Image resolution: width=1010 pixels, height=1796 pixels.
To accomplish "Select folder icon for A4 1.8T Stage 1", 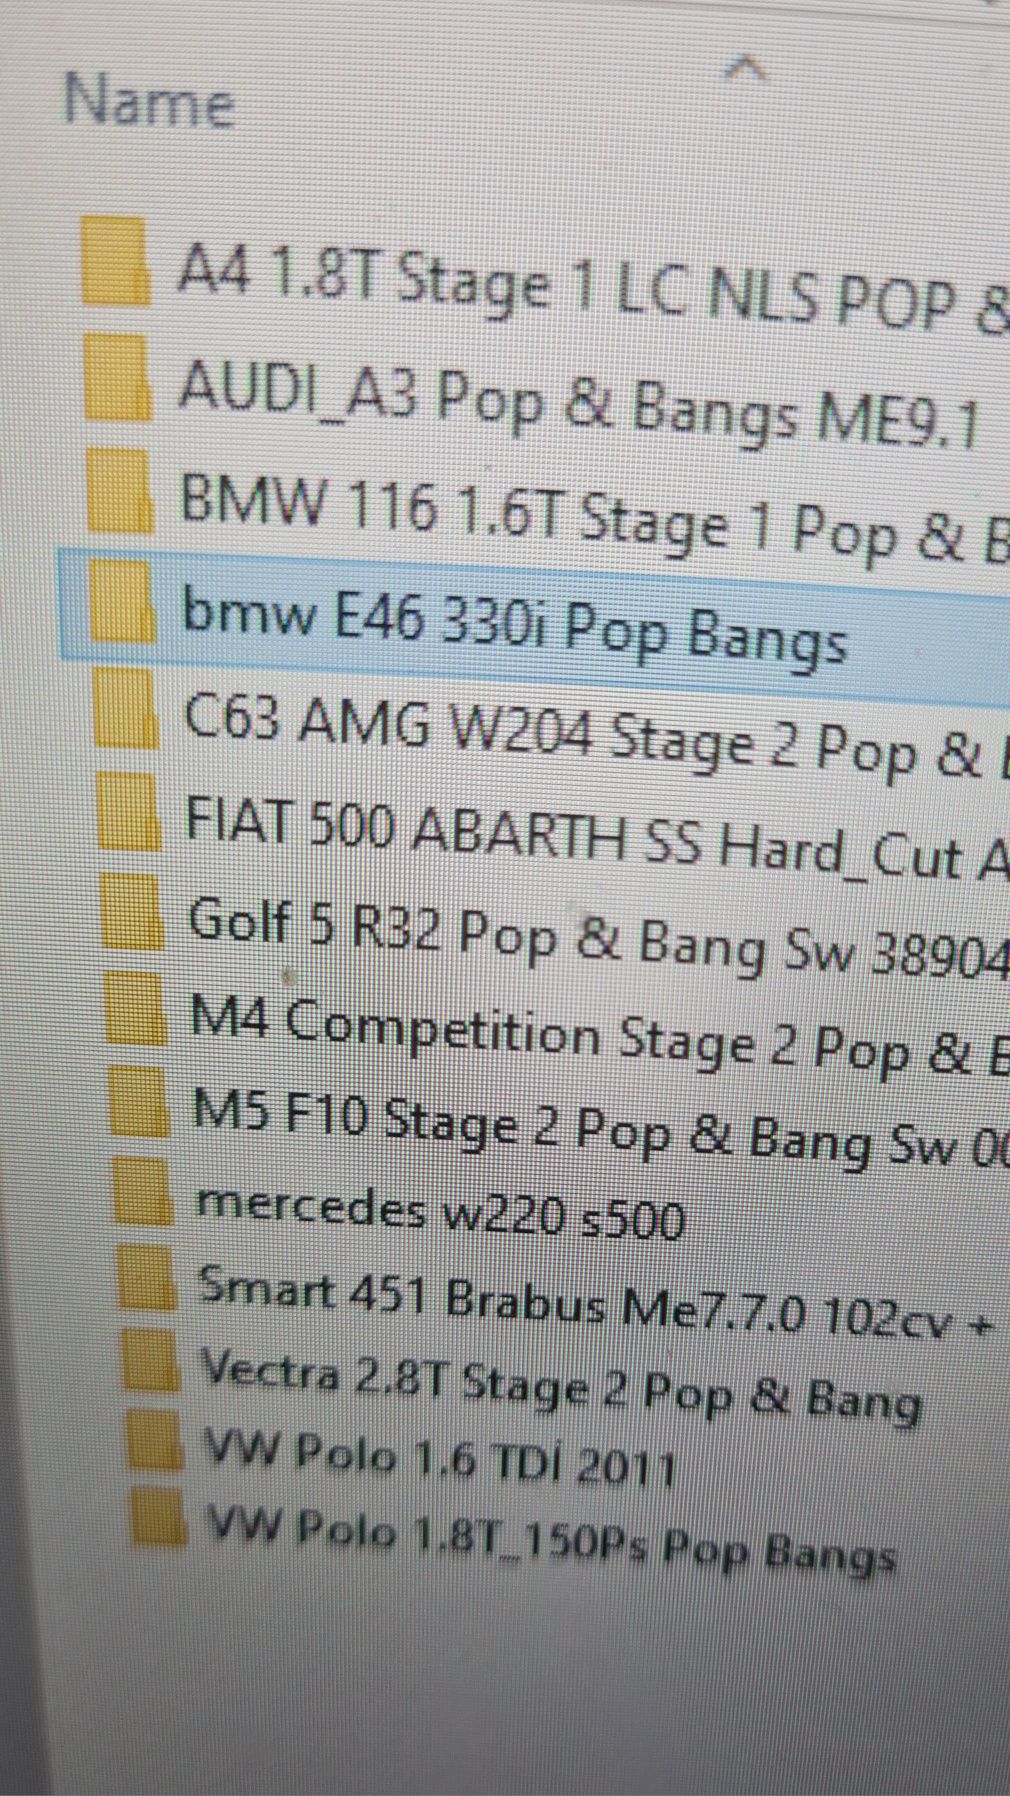I will click(x=115, y=261).
